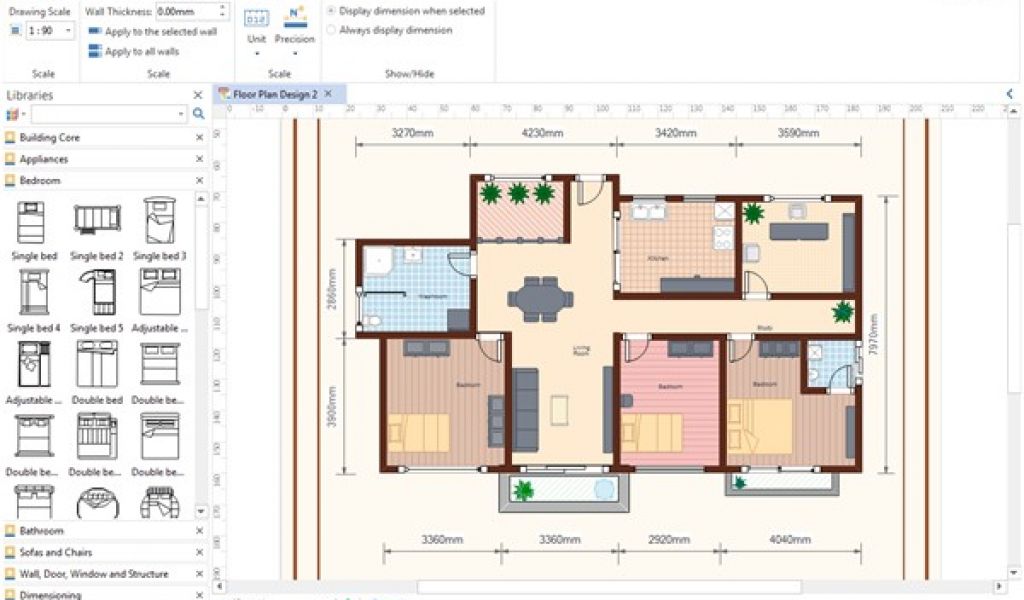1024x600 pixels.
Task: Select the Single bed shape
Action: point(31,222)
